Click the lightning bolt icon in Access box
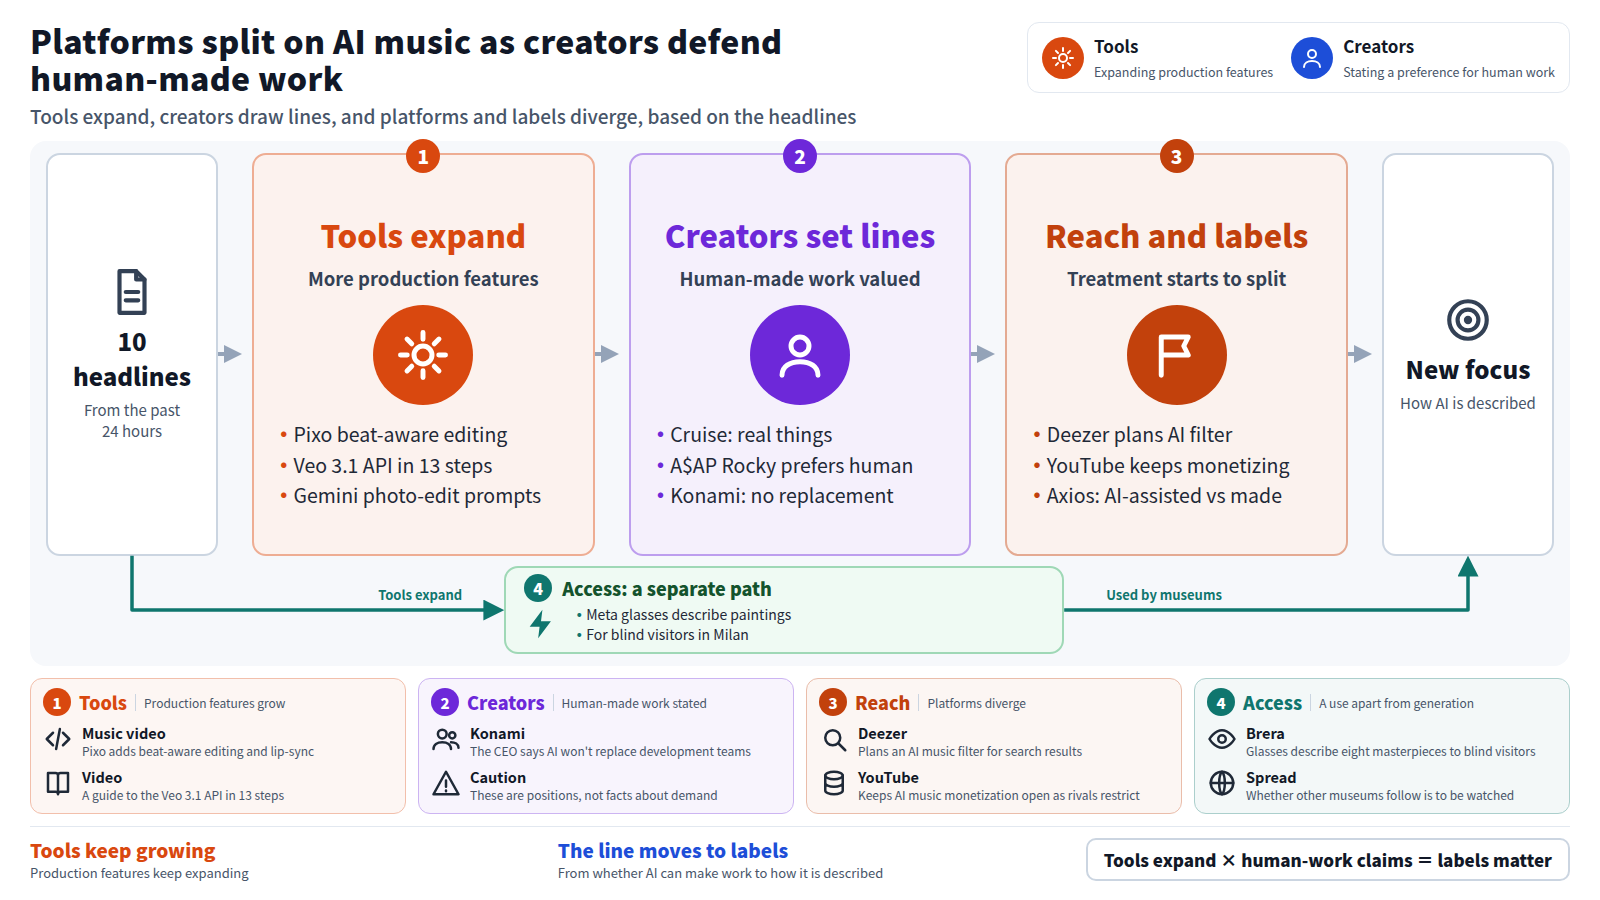 tap(540, 624)
